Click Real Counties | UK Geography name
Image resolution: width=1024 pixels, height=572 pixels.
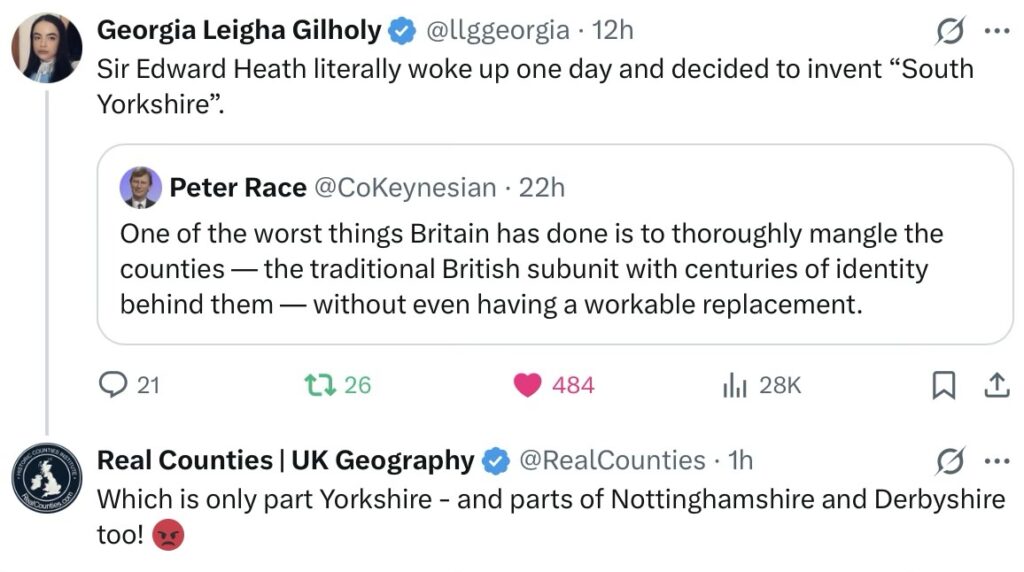tap(284, 460)
